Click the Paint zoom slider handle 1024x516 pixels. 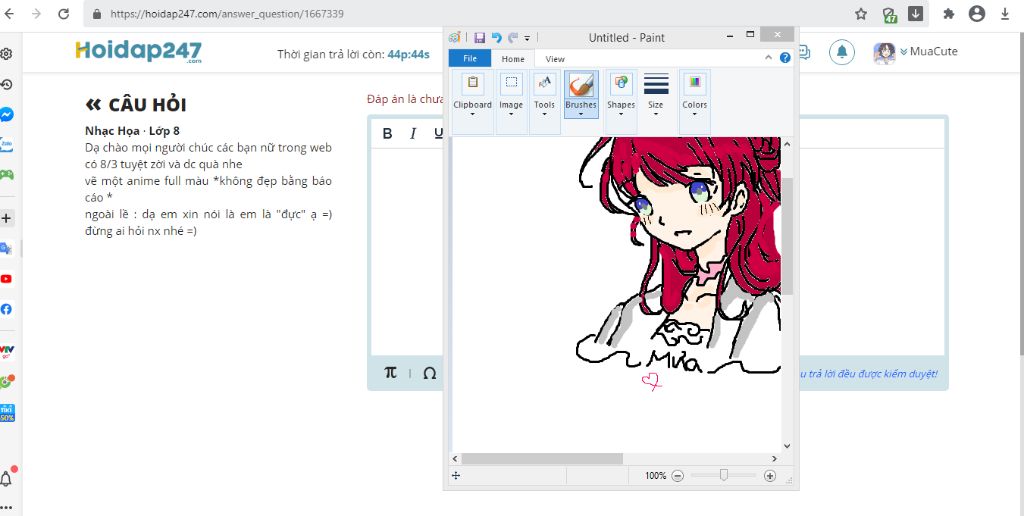point(724,476)
